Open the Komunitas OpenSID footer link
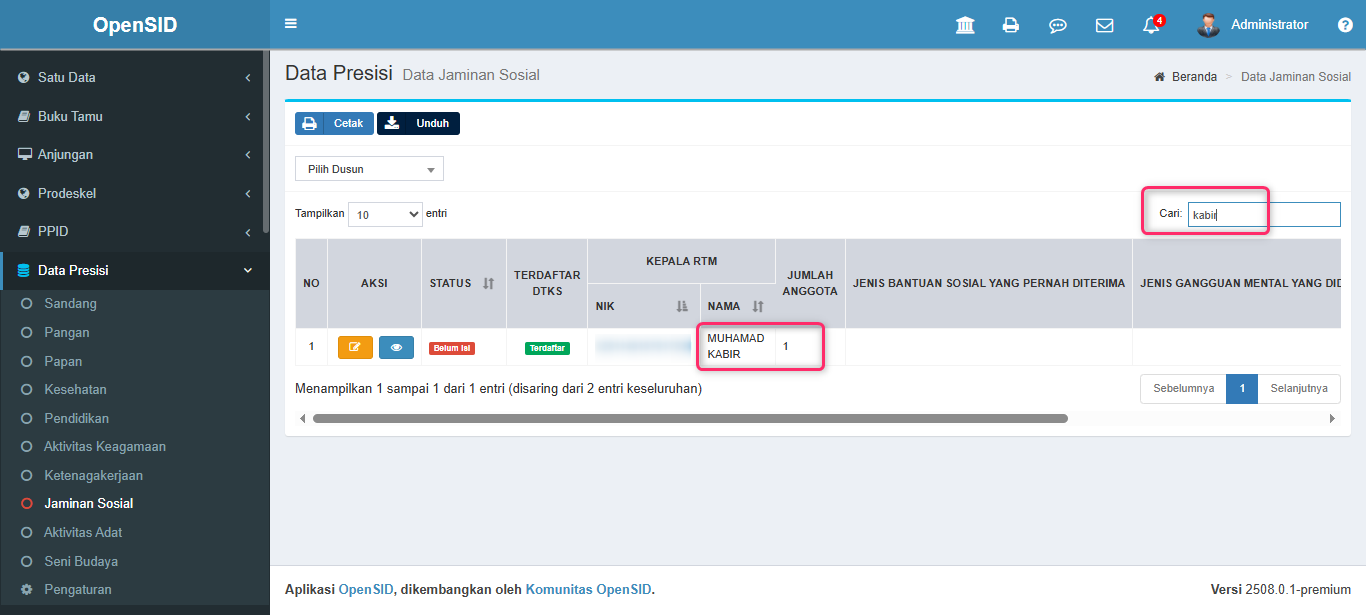The height and width of the screenshot is (615, 1366). tap(588, 590)
